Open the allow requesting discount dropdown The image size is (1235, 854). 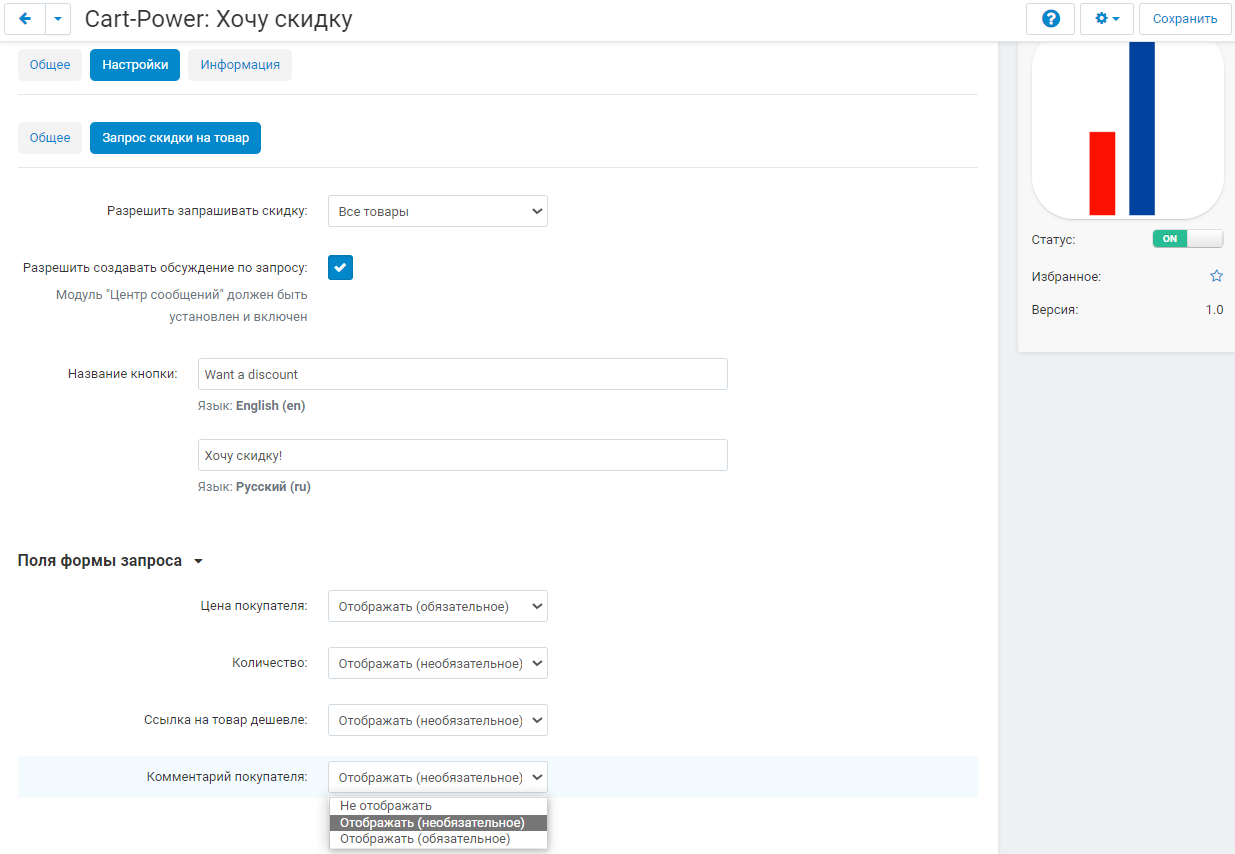pos(438,211)
